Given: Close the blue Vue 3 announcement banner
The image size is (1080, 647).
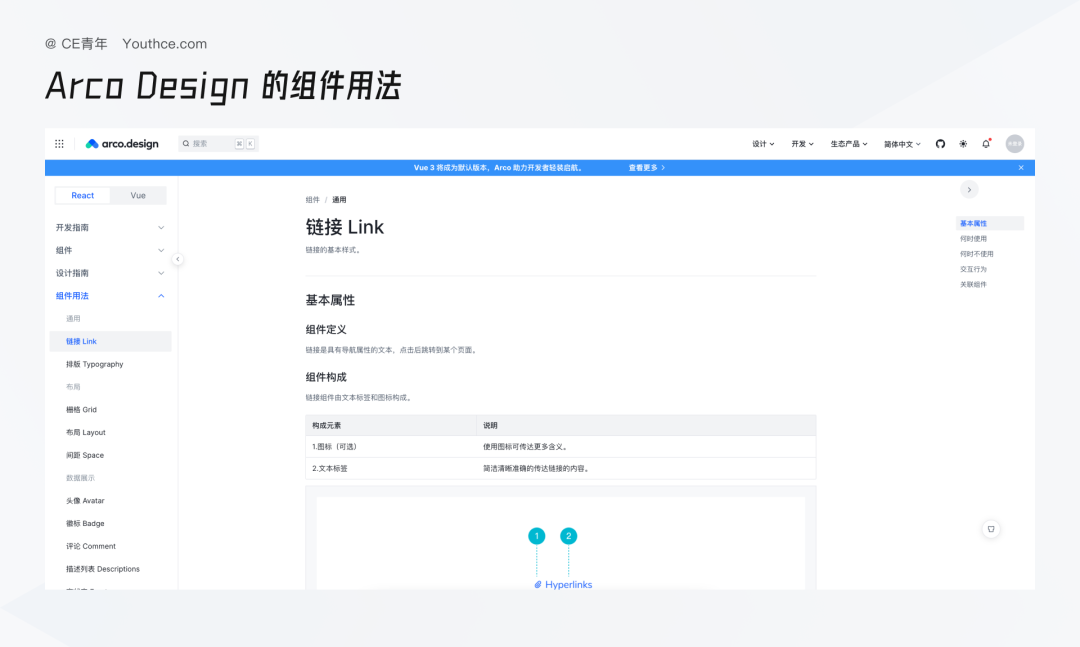Looking at the screenshot, I should (x=1021, y=168).
